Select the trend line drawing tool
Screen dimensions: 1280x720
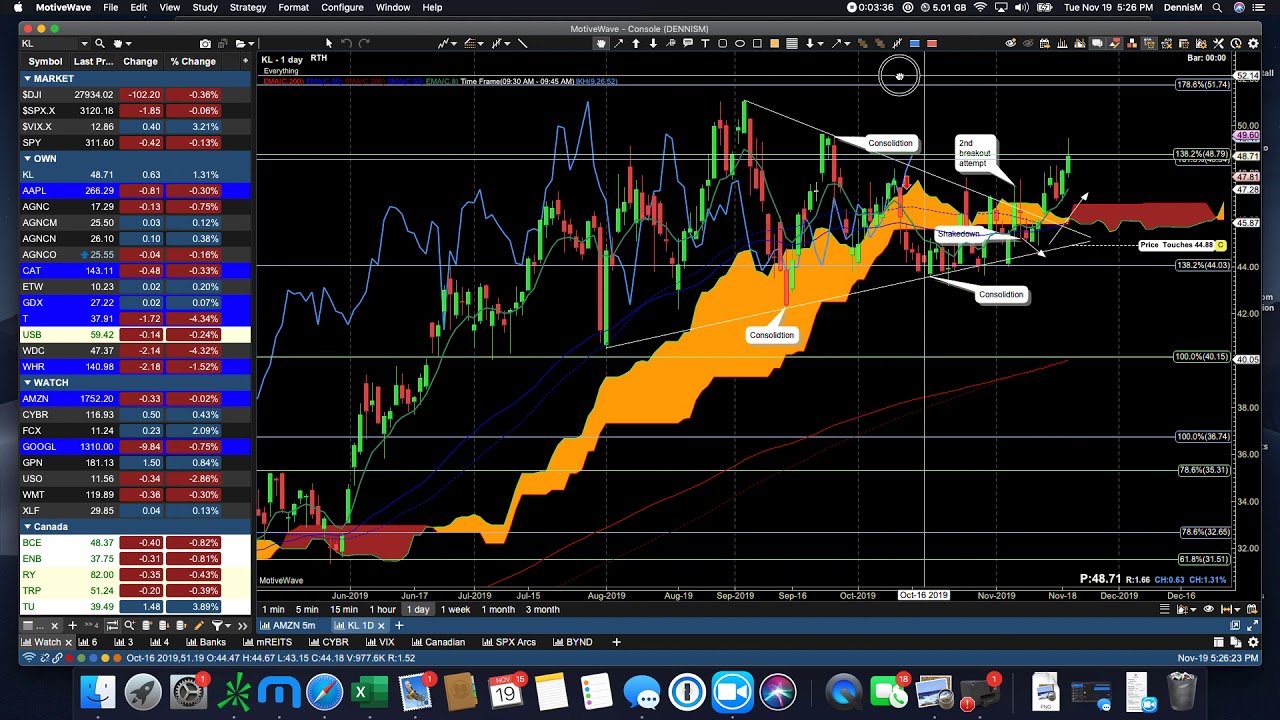[x=522, y=43]
